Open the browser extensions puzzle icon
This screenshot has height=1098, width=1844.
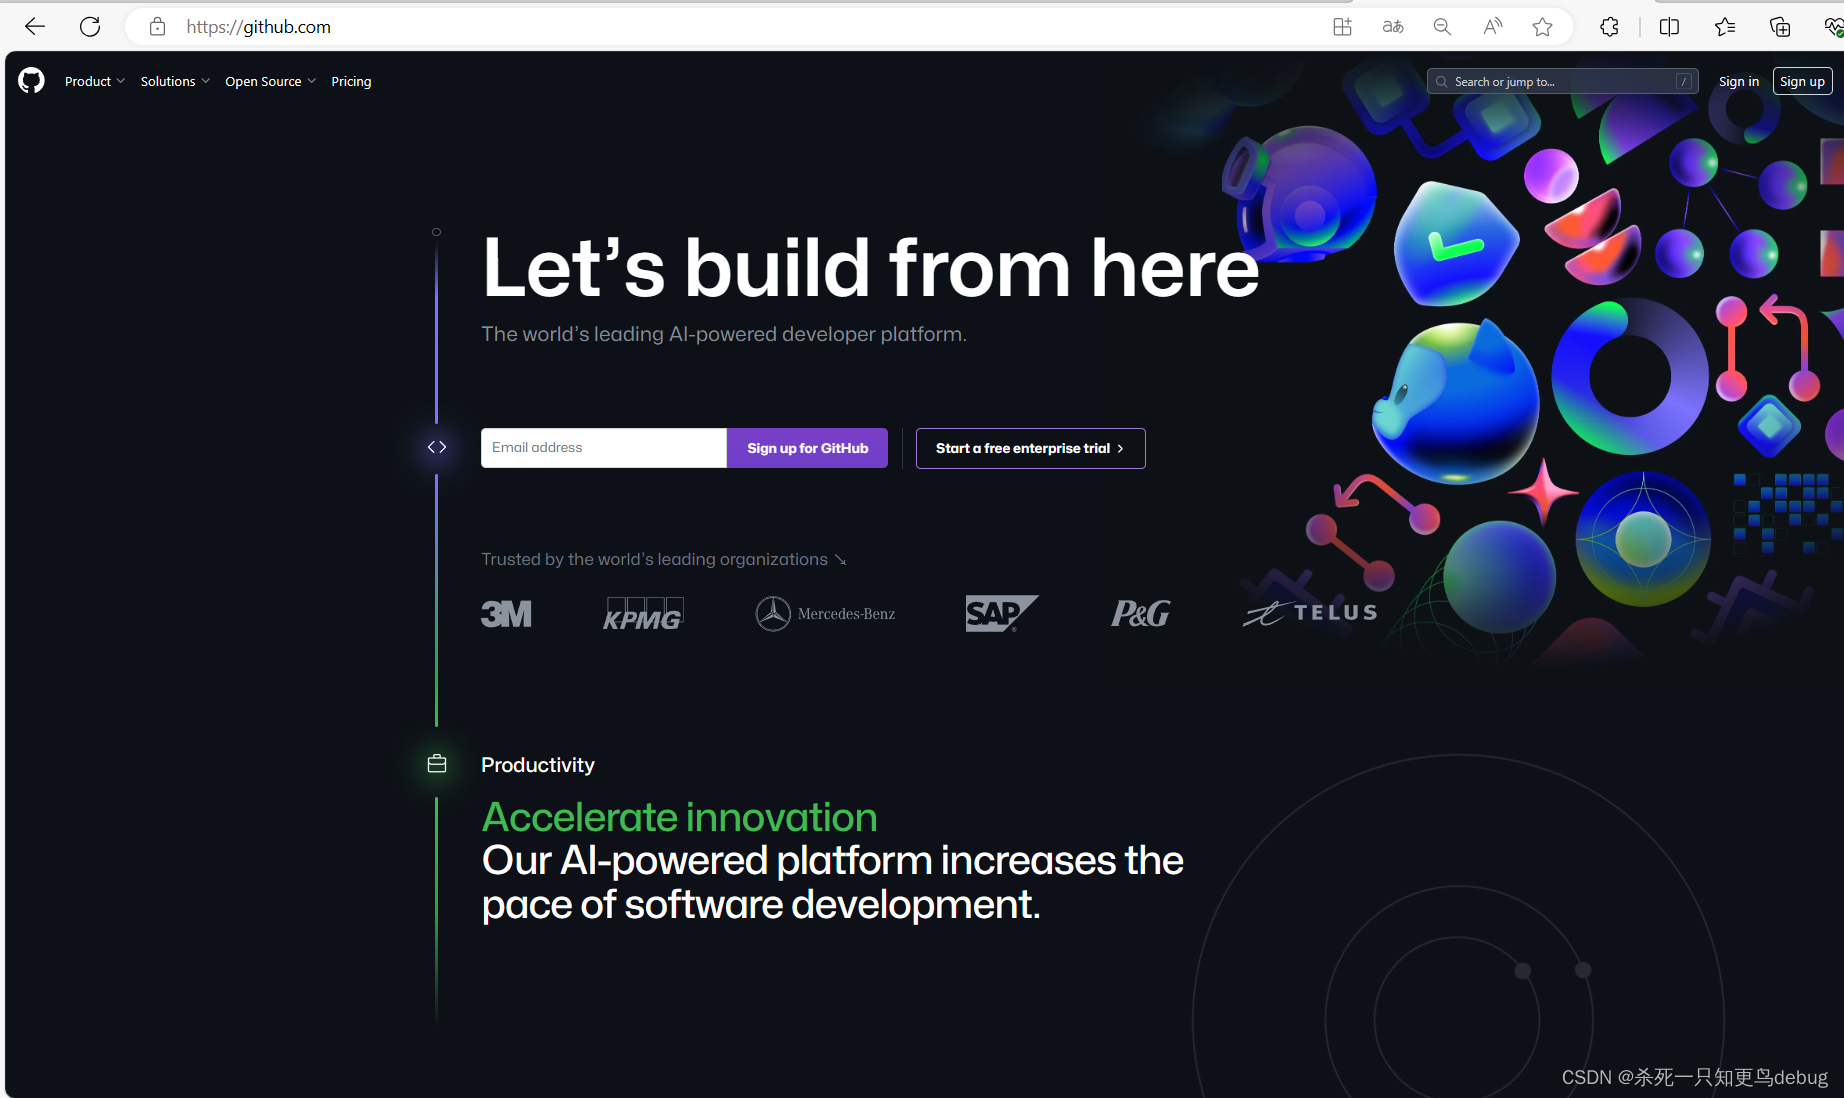pyautogui.click(x=1609, y=27)
